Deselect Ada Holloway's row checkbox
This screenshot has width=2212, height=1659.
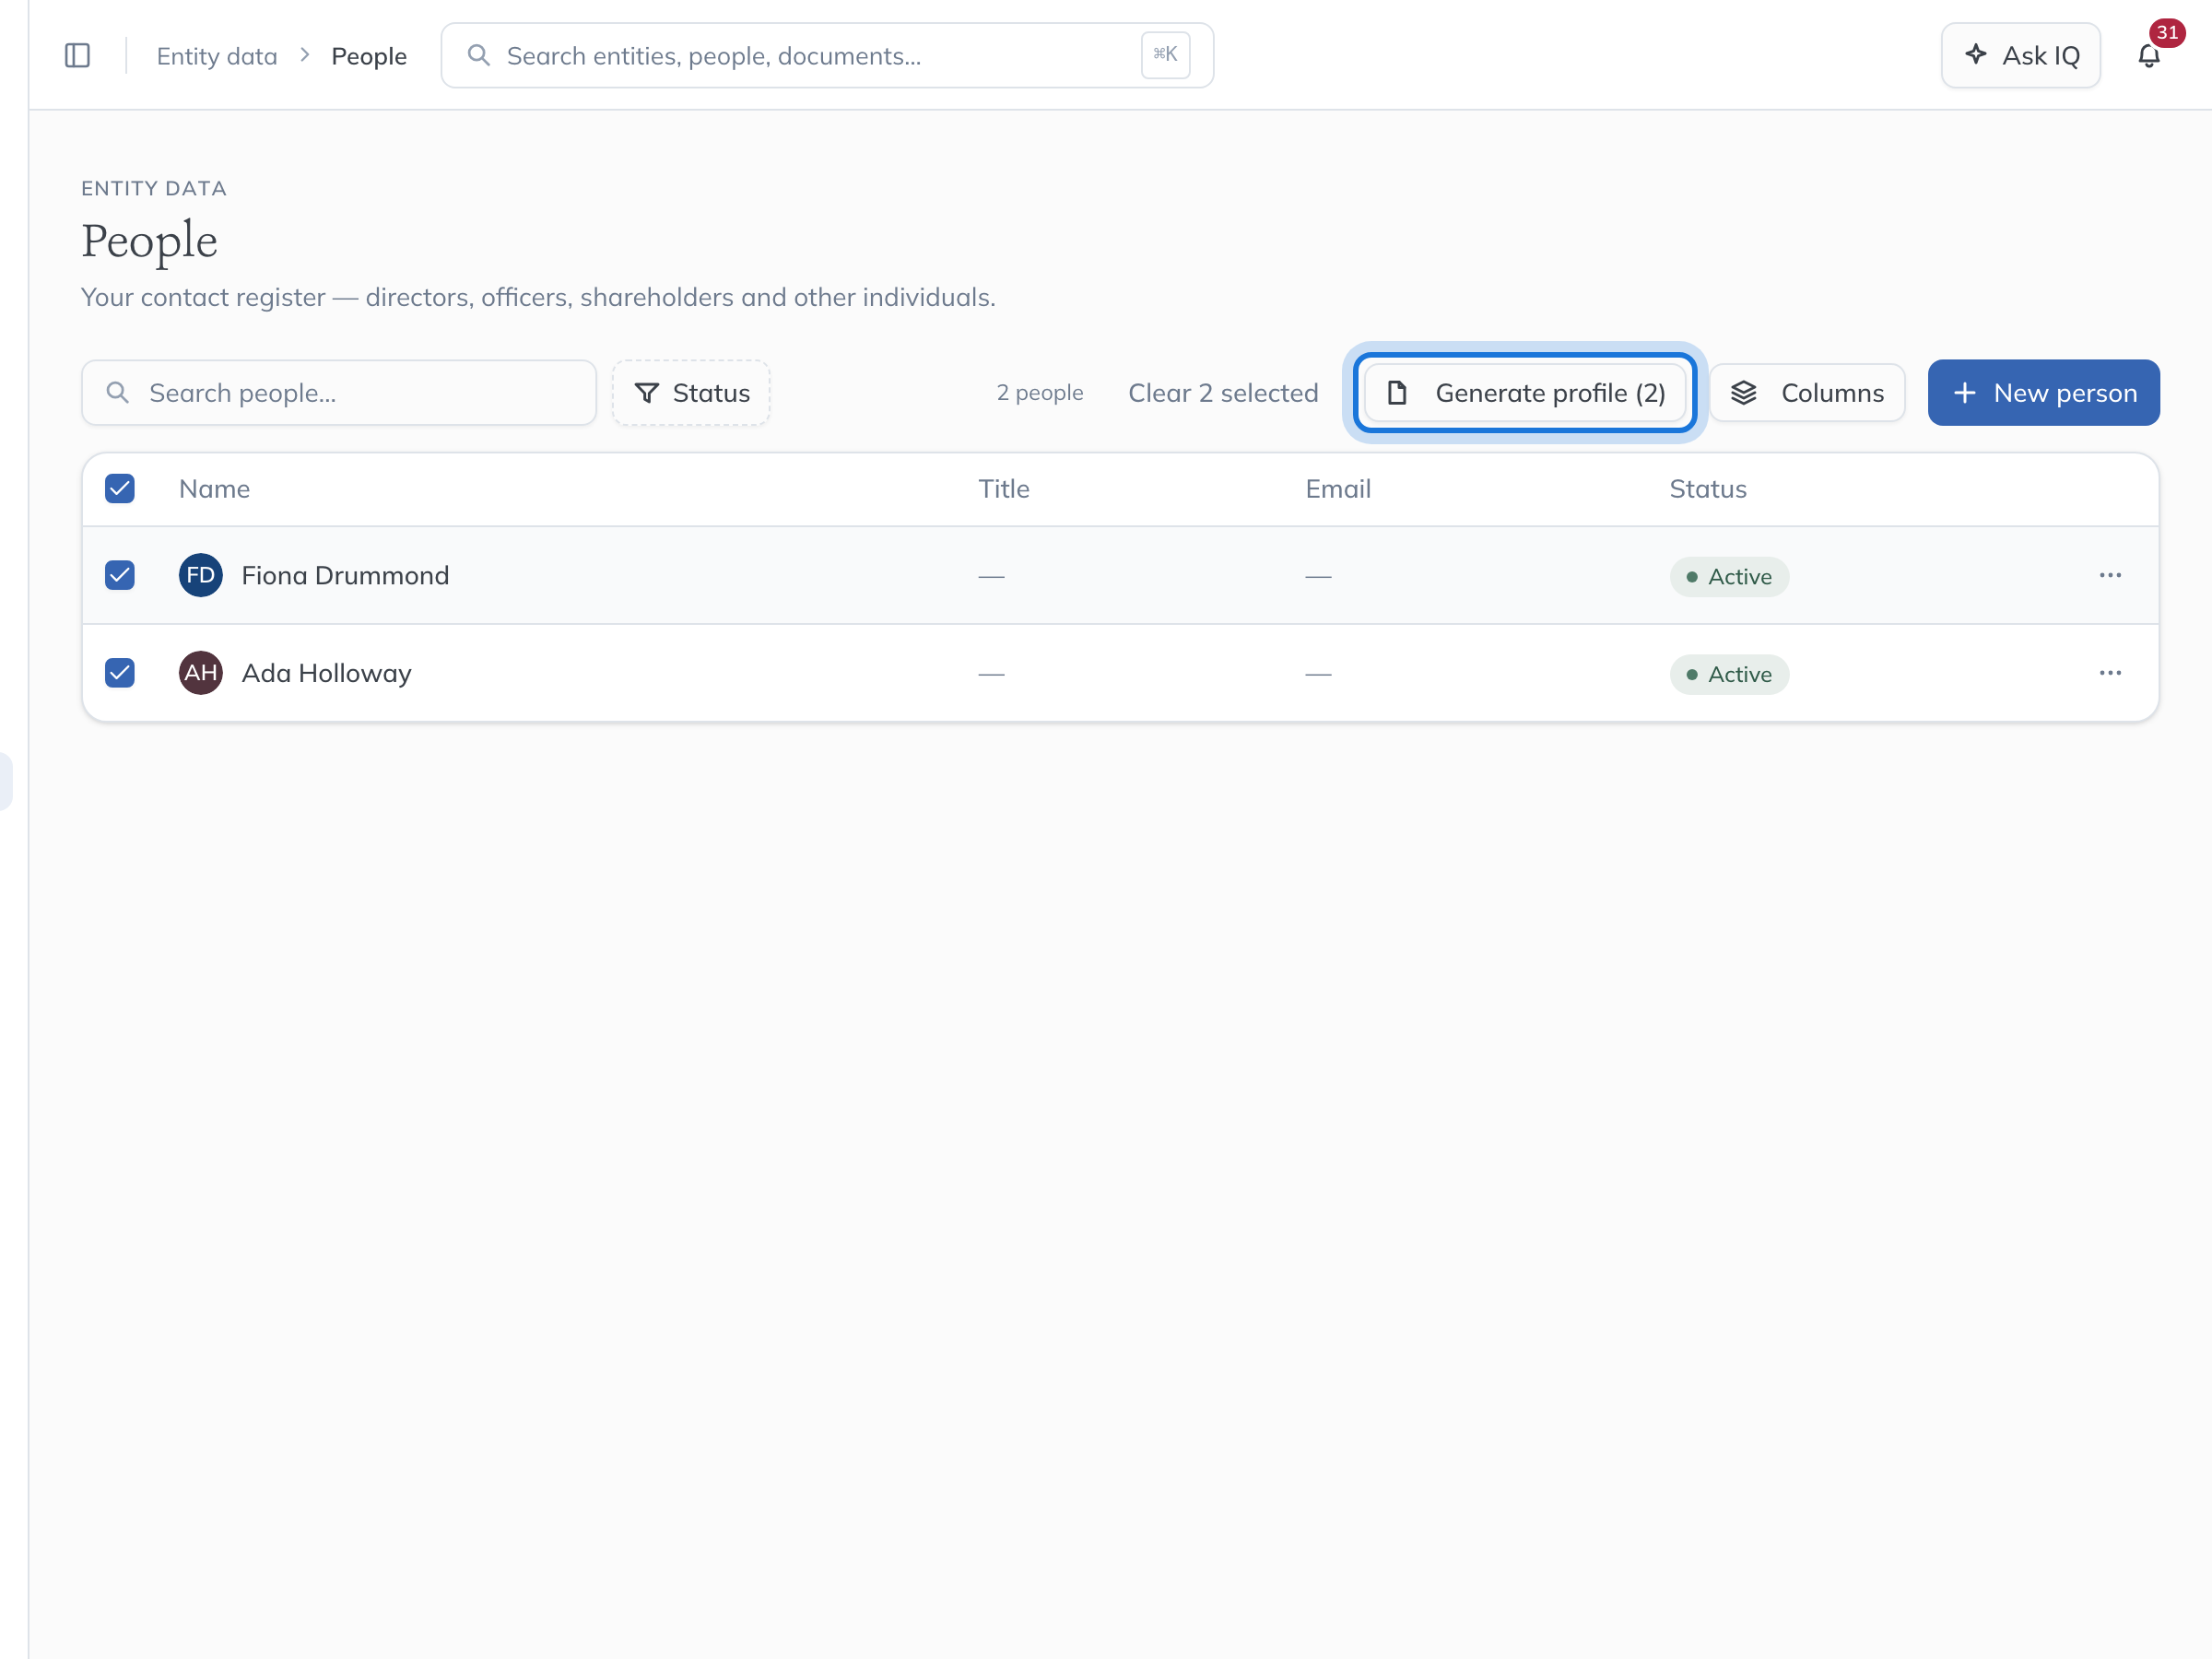pos(120,673)
